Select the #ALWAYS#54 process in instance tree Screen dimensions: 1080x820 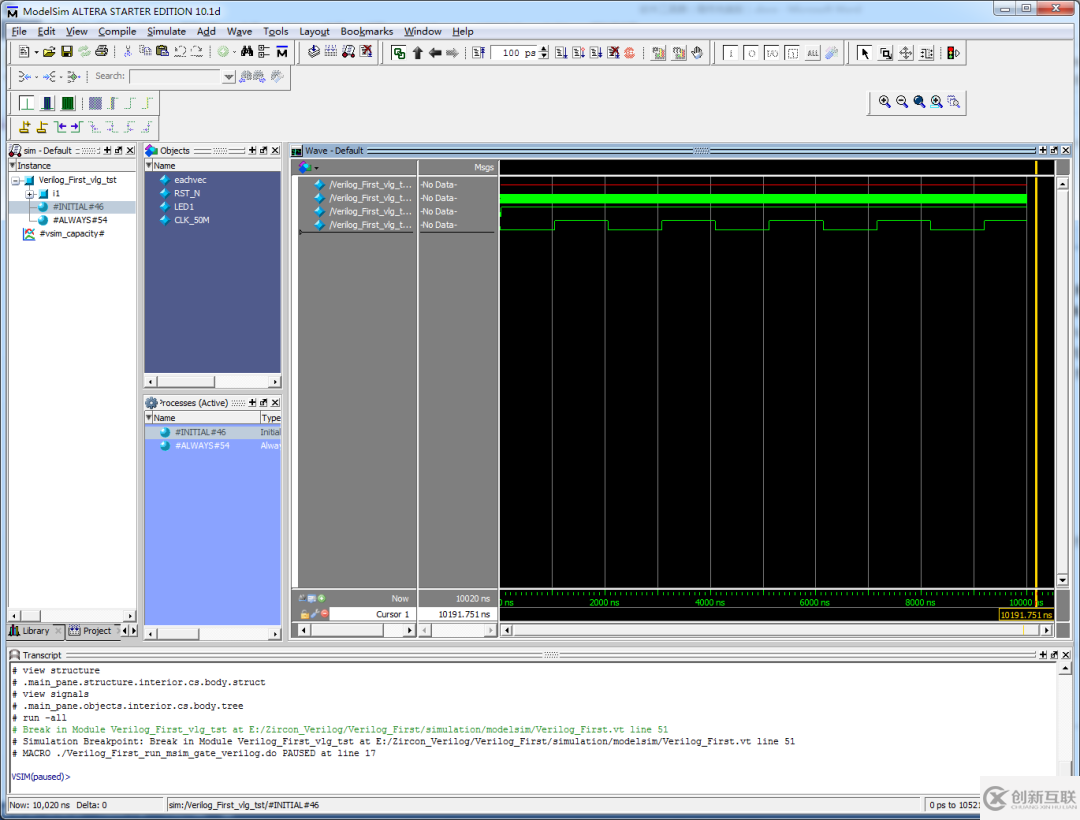click(80, 220)
